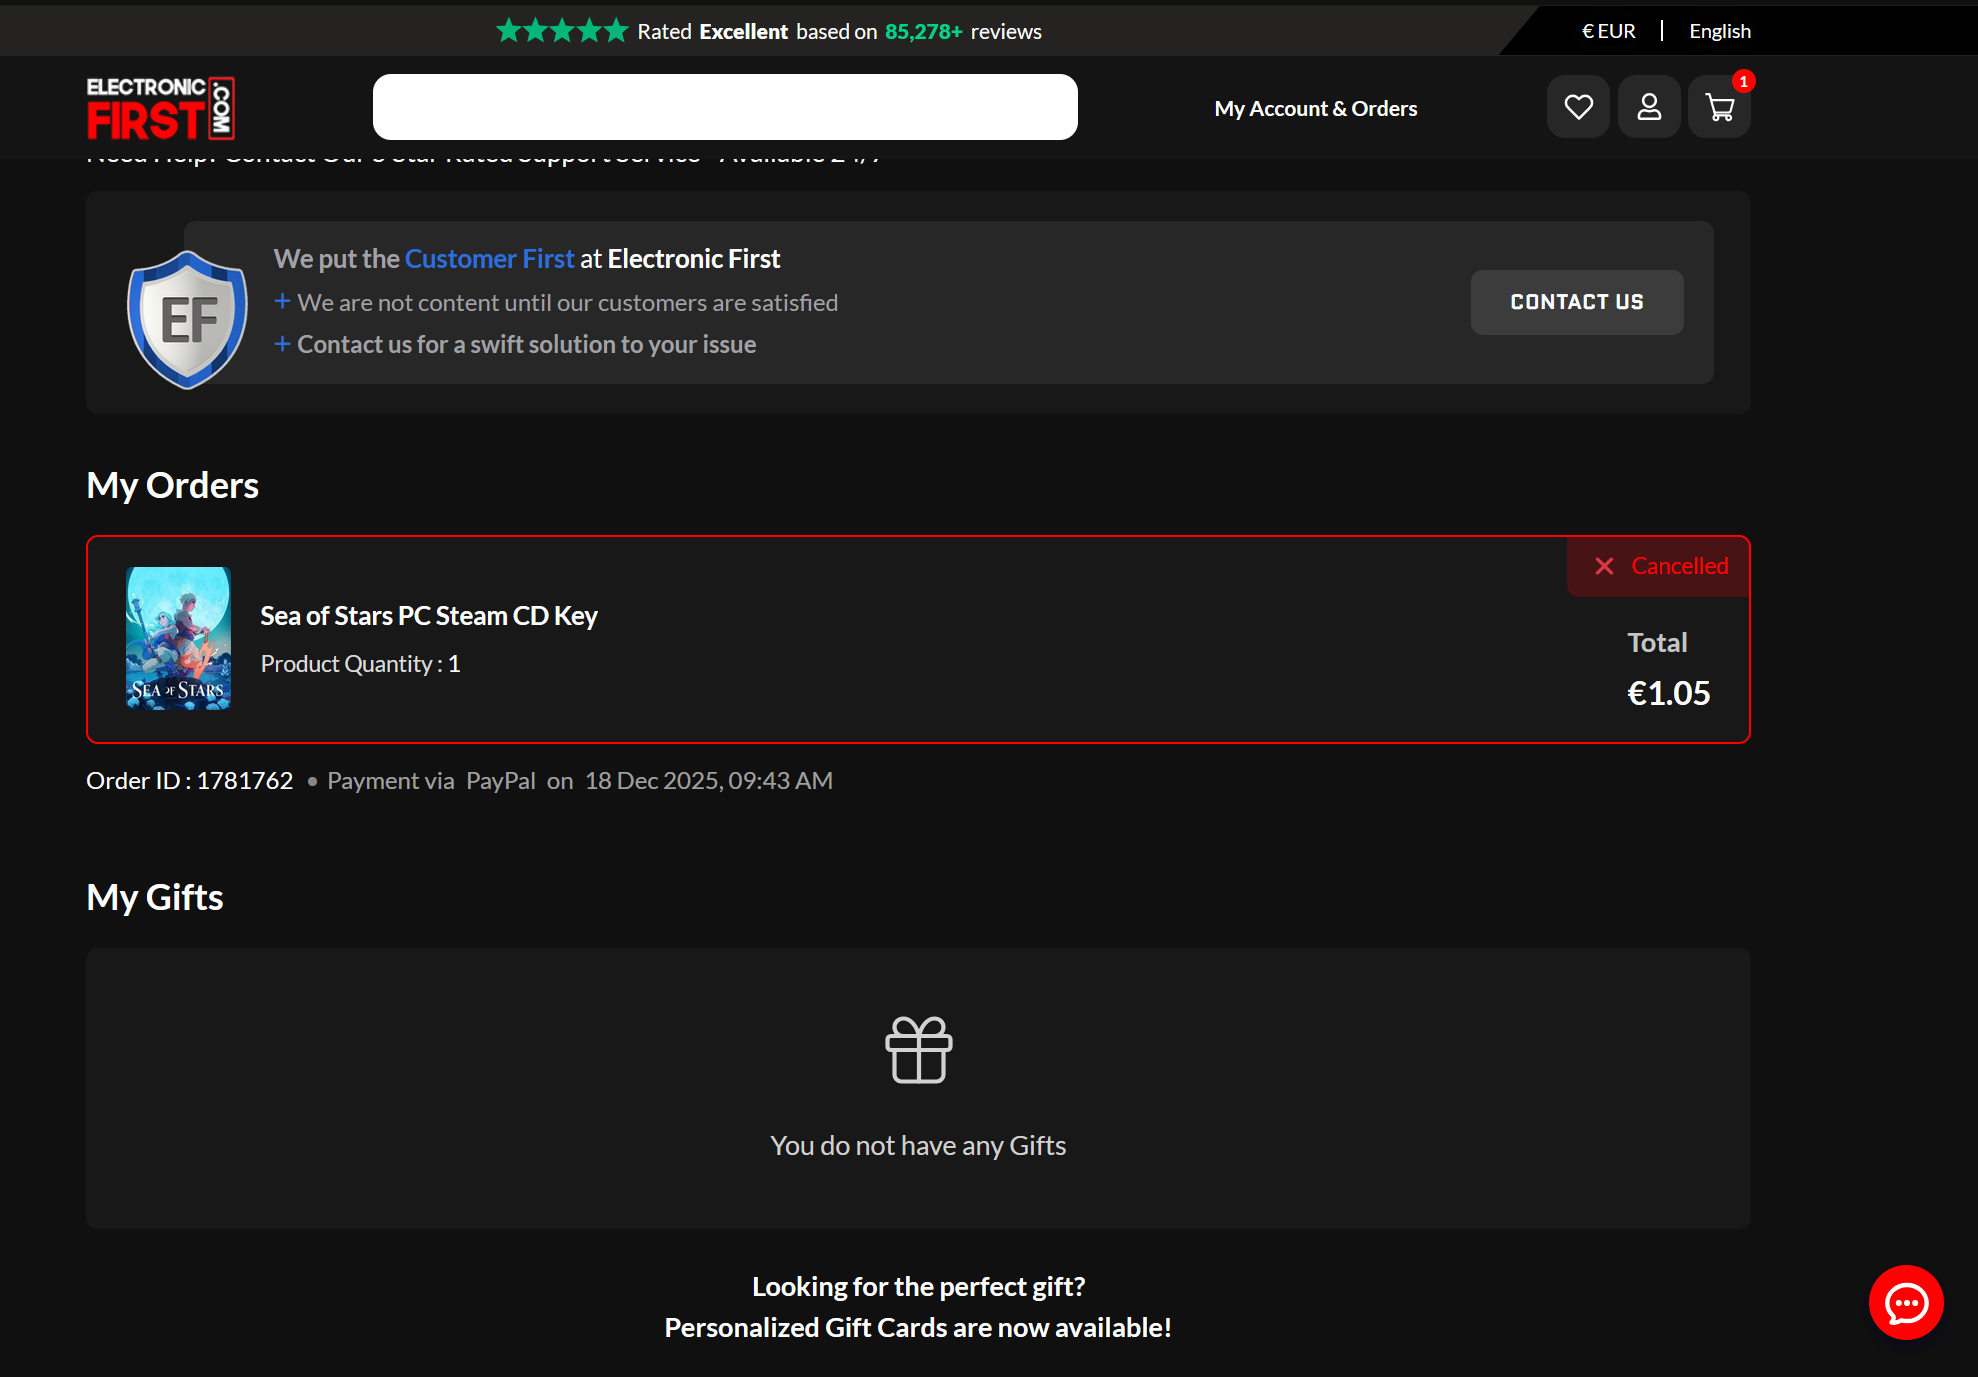
Task: Click the green Trustpilot rating stars
Action: 562,31
